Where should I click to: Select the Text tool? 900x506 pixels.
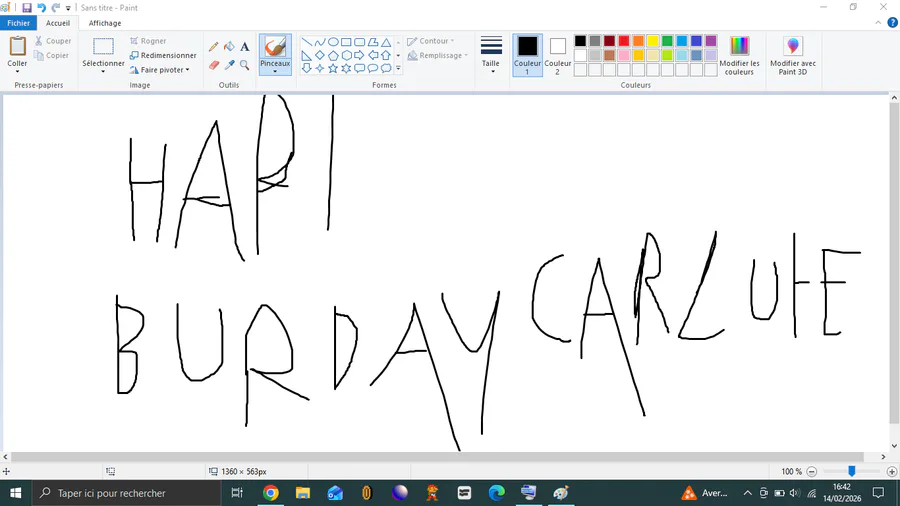click(245, 47)
